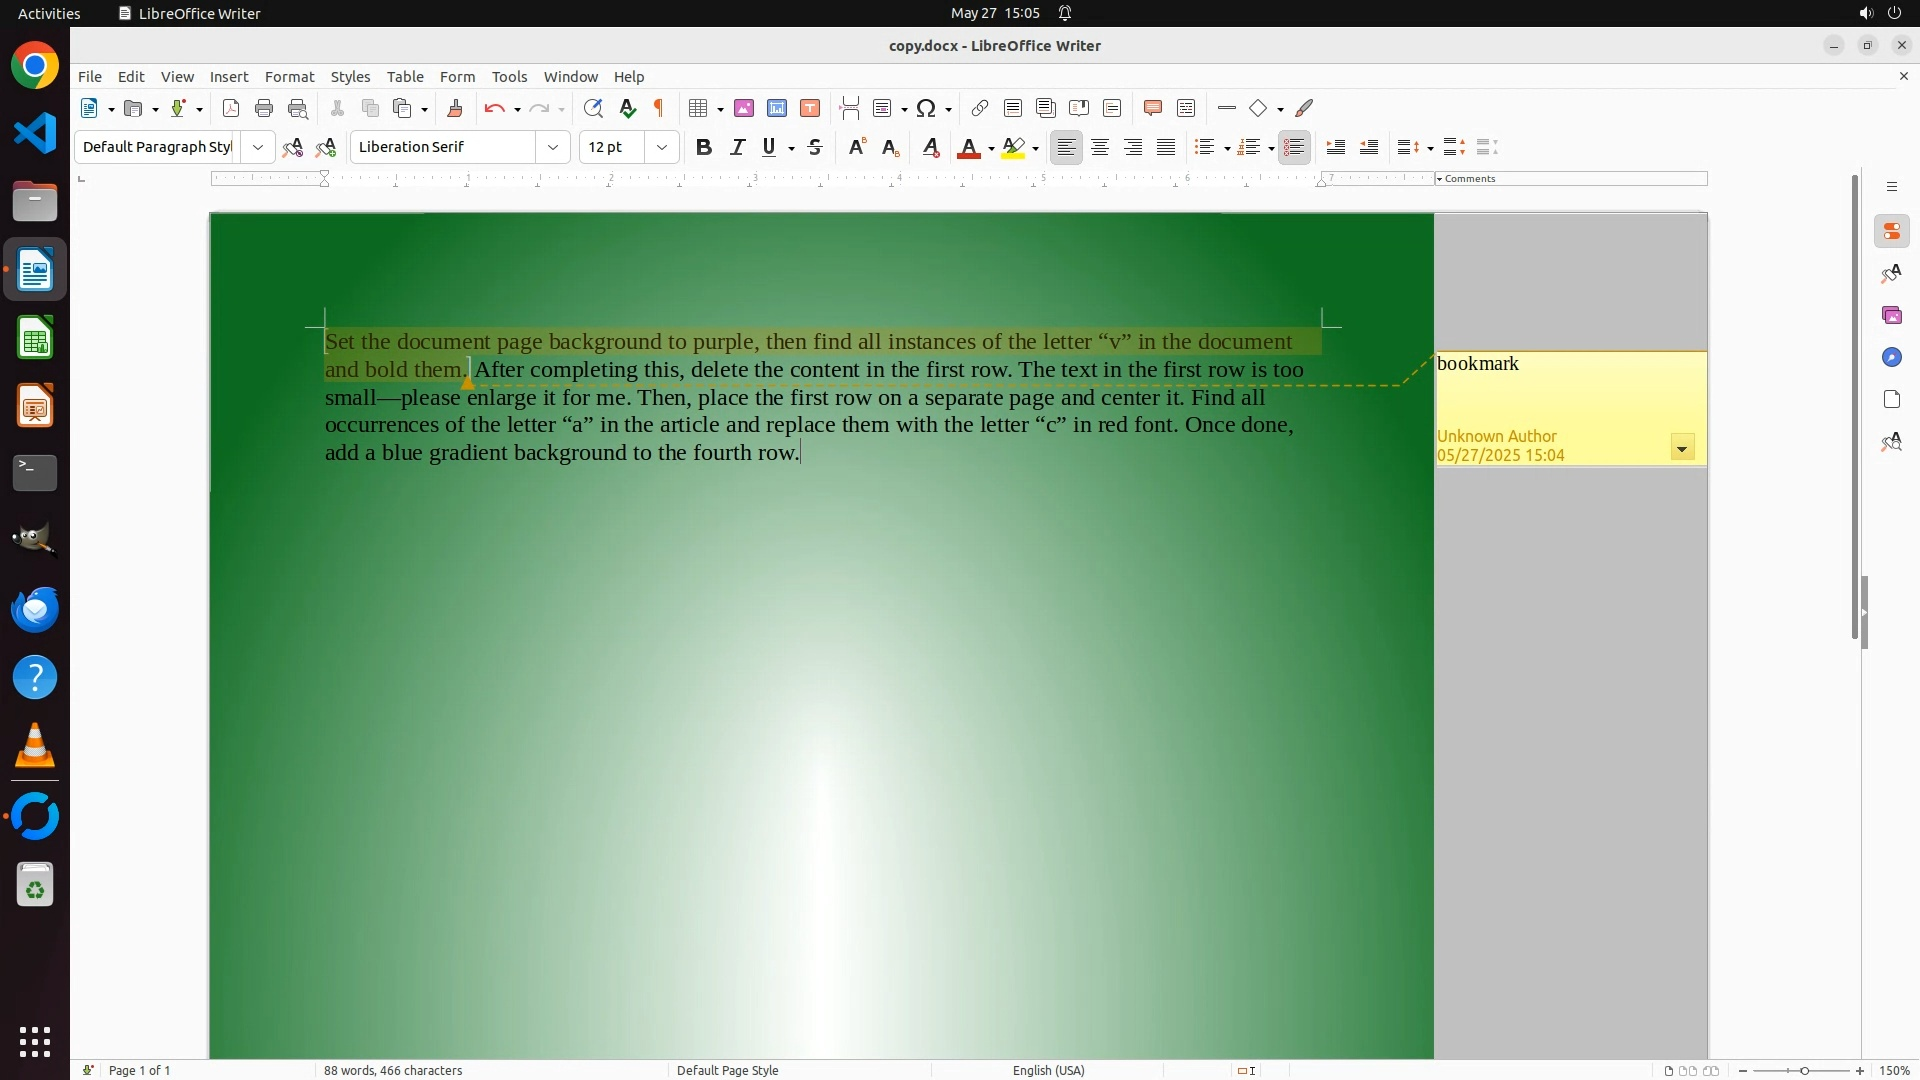Click the 150% zoom level in status bar
The image size is (1920, 1080).
point(1894,1070)
